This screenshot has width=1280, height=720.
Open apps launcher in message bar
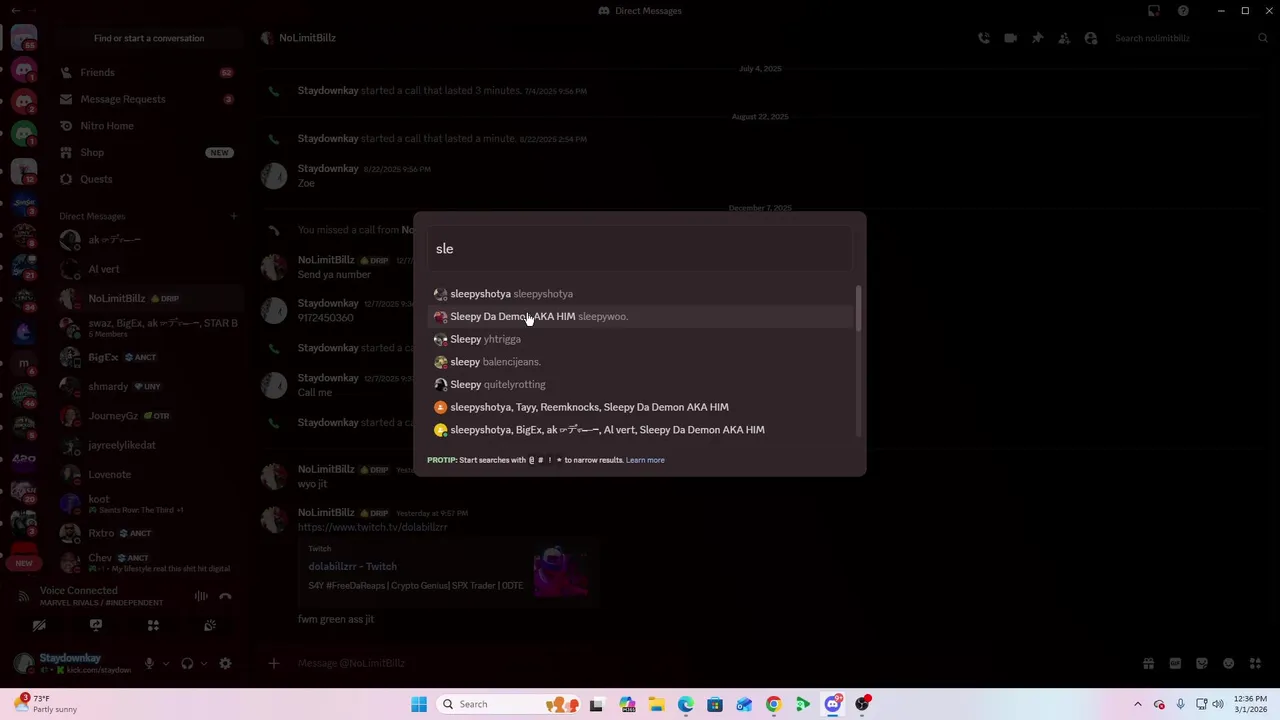1255,663
